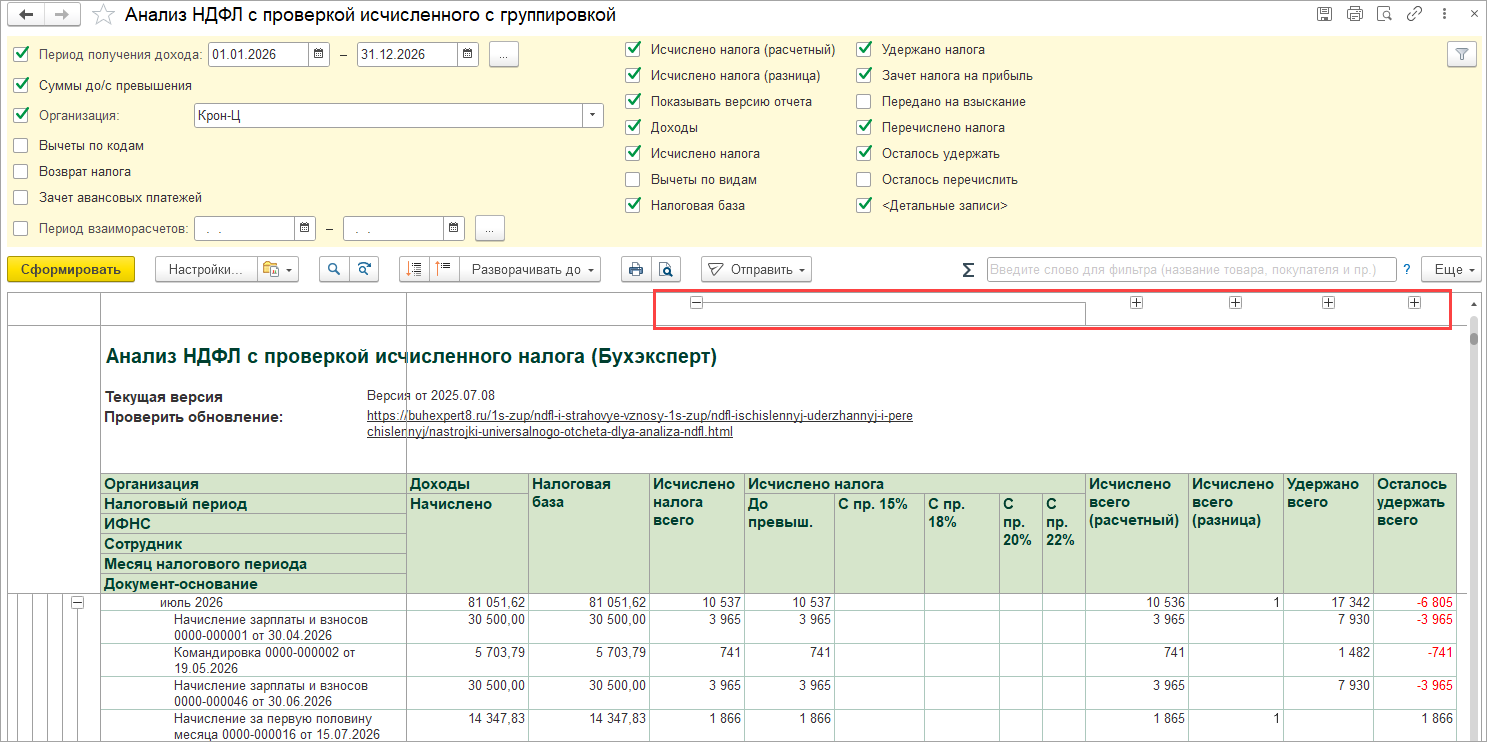
Task: Save the report with the diskette icon
Action: pos(1325,14)
